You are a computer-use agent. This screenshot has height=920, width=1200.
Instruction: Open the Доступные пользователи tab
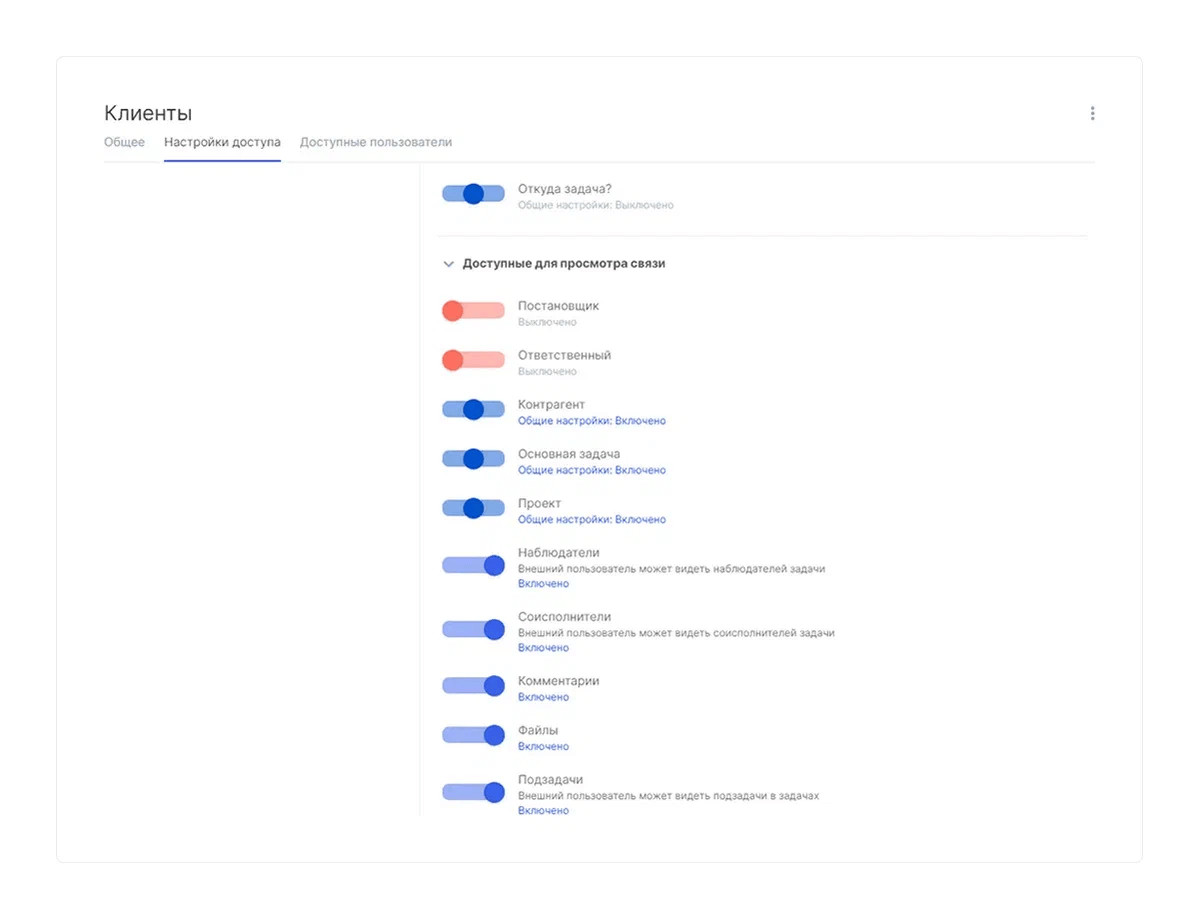click(x=375, y=142)
